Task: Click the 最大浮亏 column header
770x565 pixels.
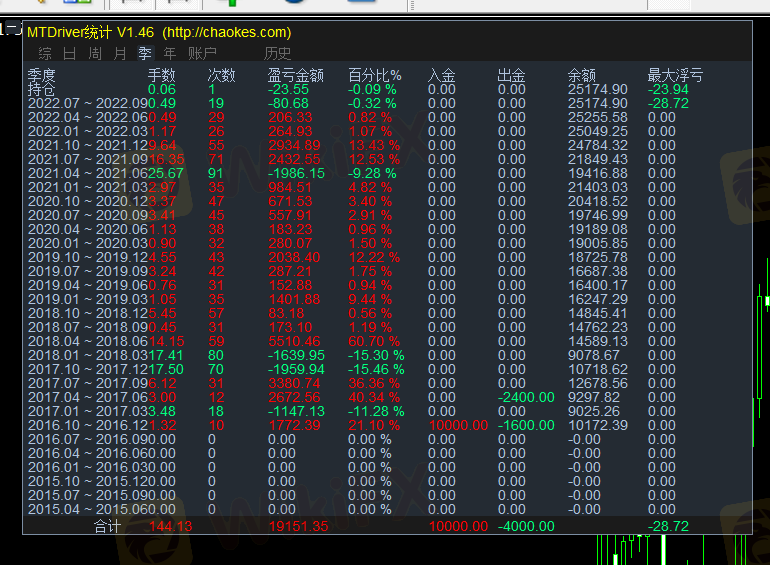Action: pos(675,75)
